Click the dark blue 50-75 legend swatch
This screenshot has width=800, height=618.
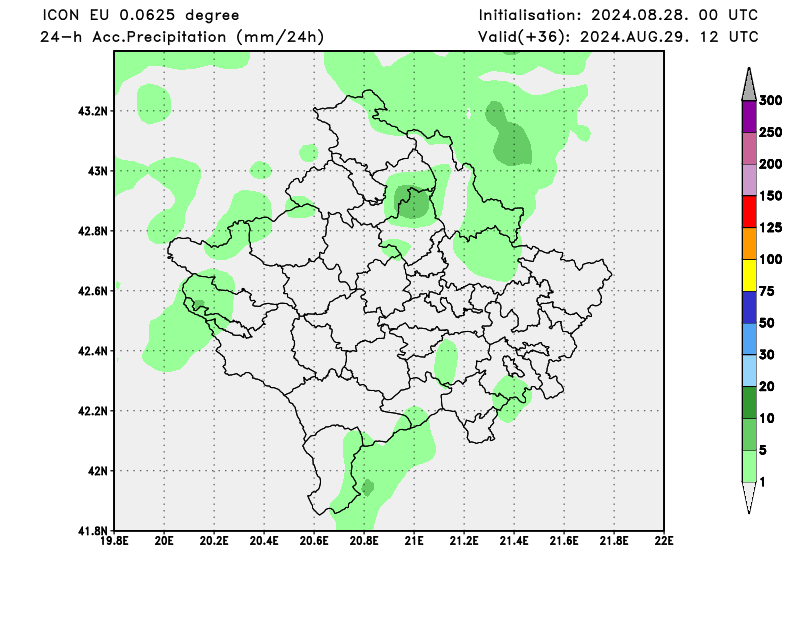click(x=749, y=307)
